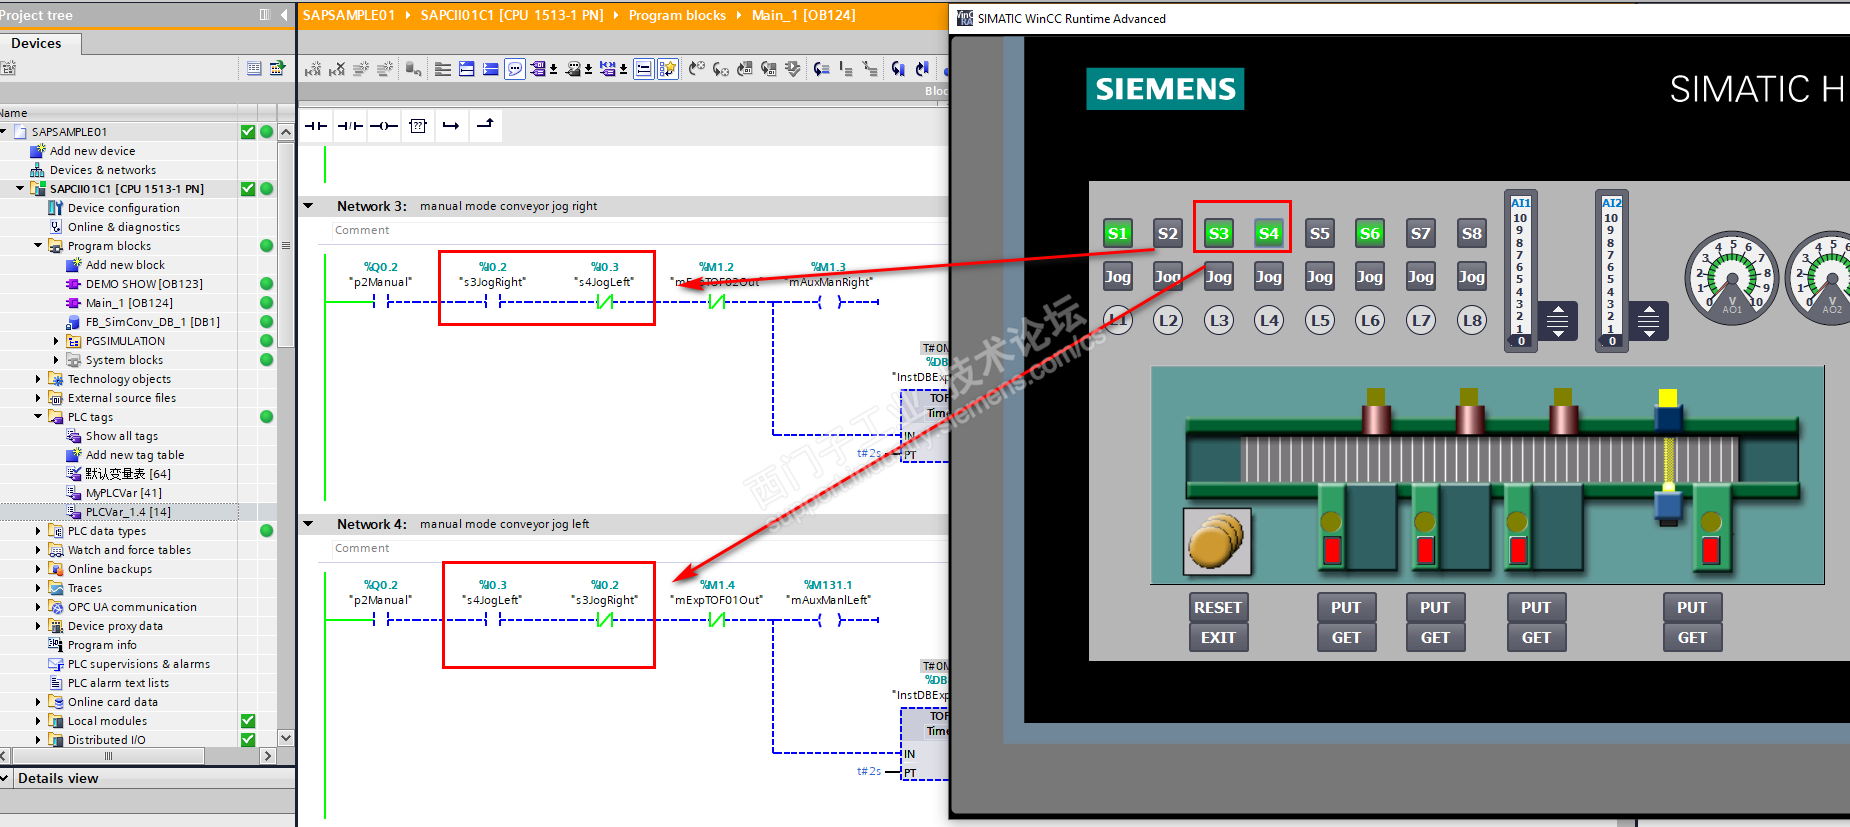Viewport: 1850px width, 827px height.
Task: Collapse the Project tree panel arrow
Action: pos(285,15)
